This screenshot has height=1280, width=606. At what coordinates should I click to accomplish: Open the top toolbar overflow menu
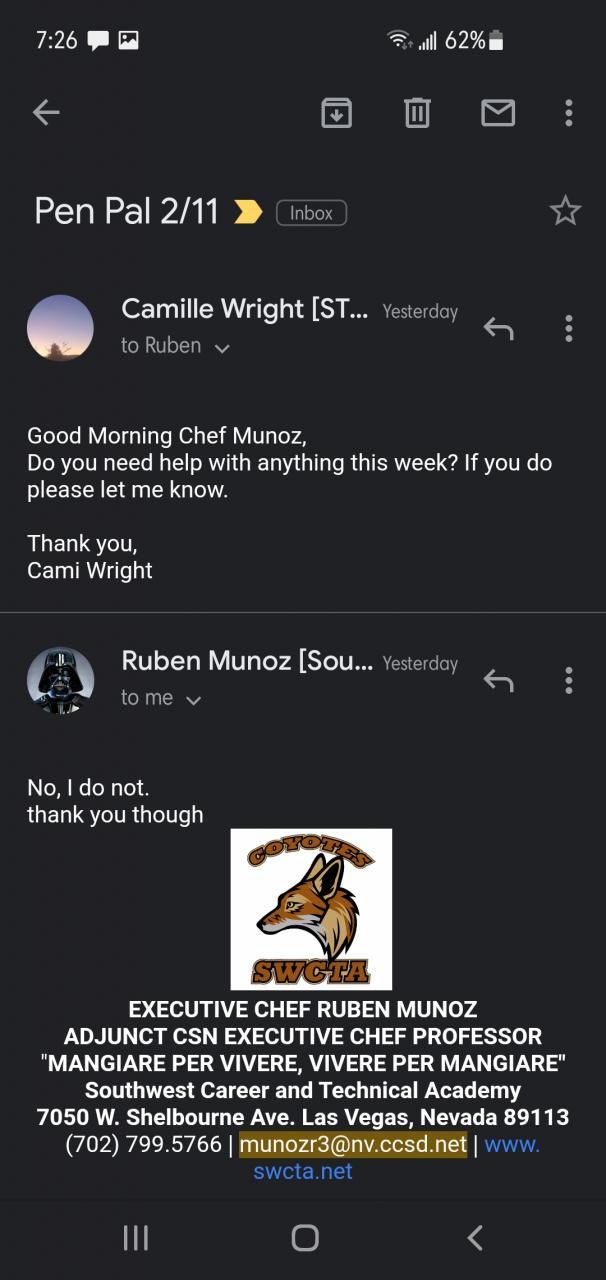pyautogui.click(x=568, y=113)
